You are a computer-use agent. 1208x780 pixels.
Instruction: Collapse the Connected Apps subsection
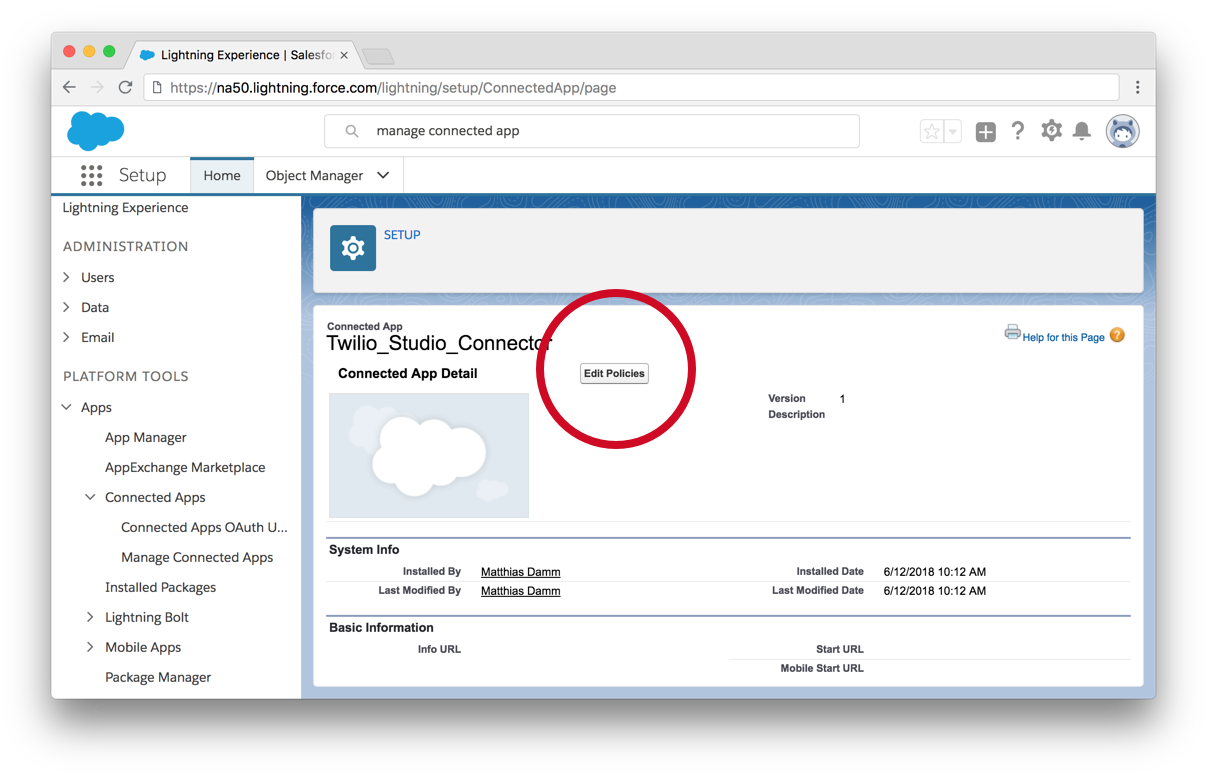(91, 497)
